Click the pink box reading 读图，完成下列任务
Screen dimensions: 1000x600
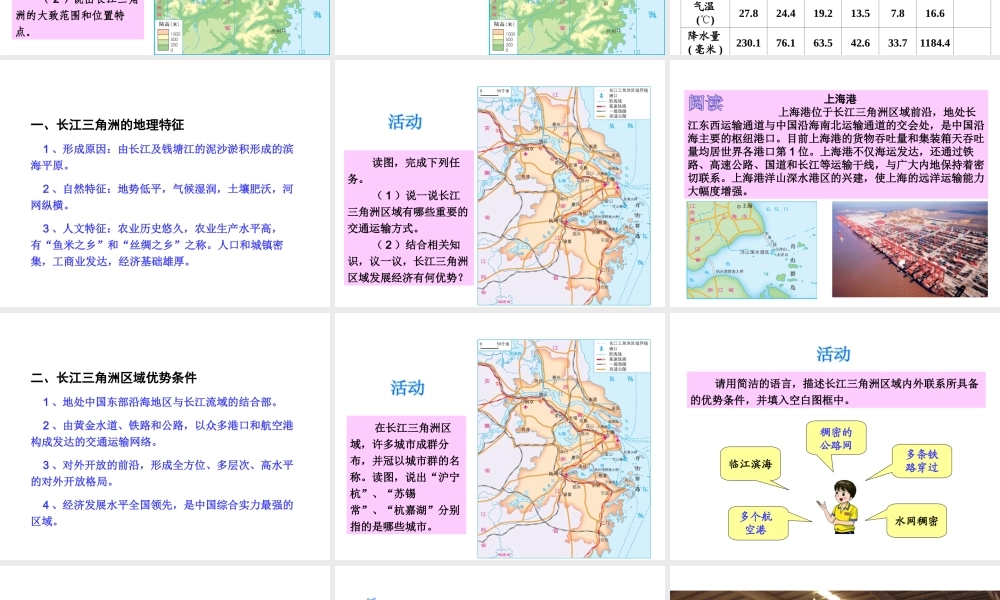408,218
